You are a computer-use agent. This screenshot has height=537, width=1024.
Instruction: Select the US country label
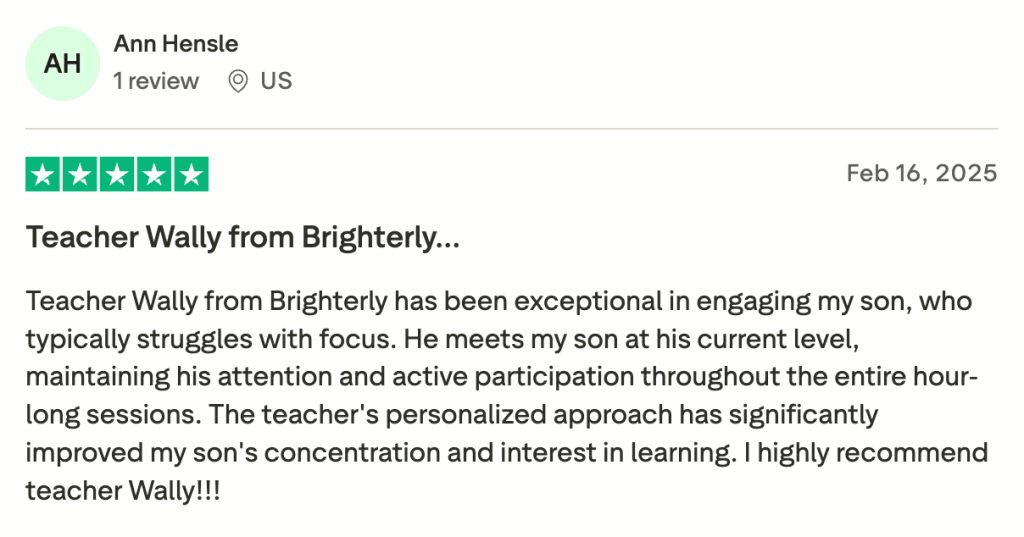(276, 81)
